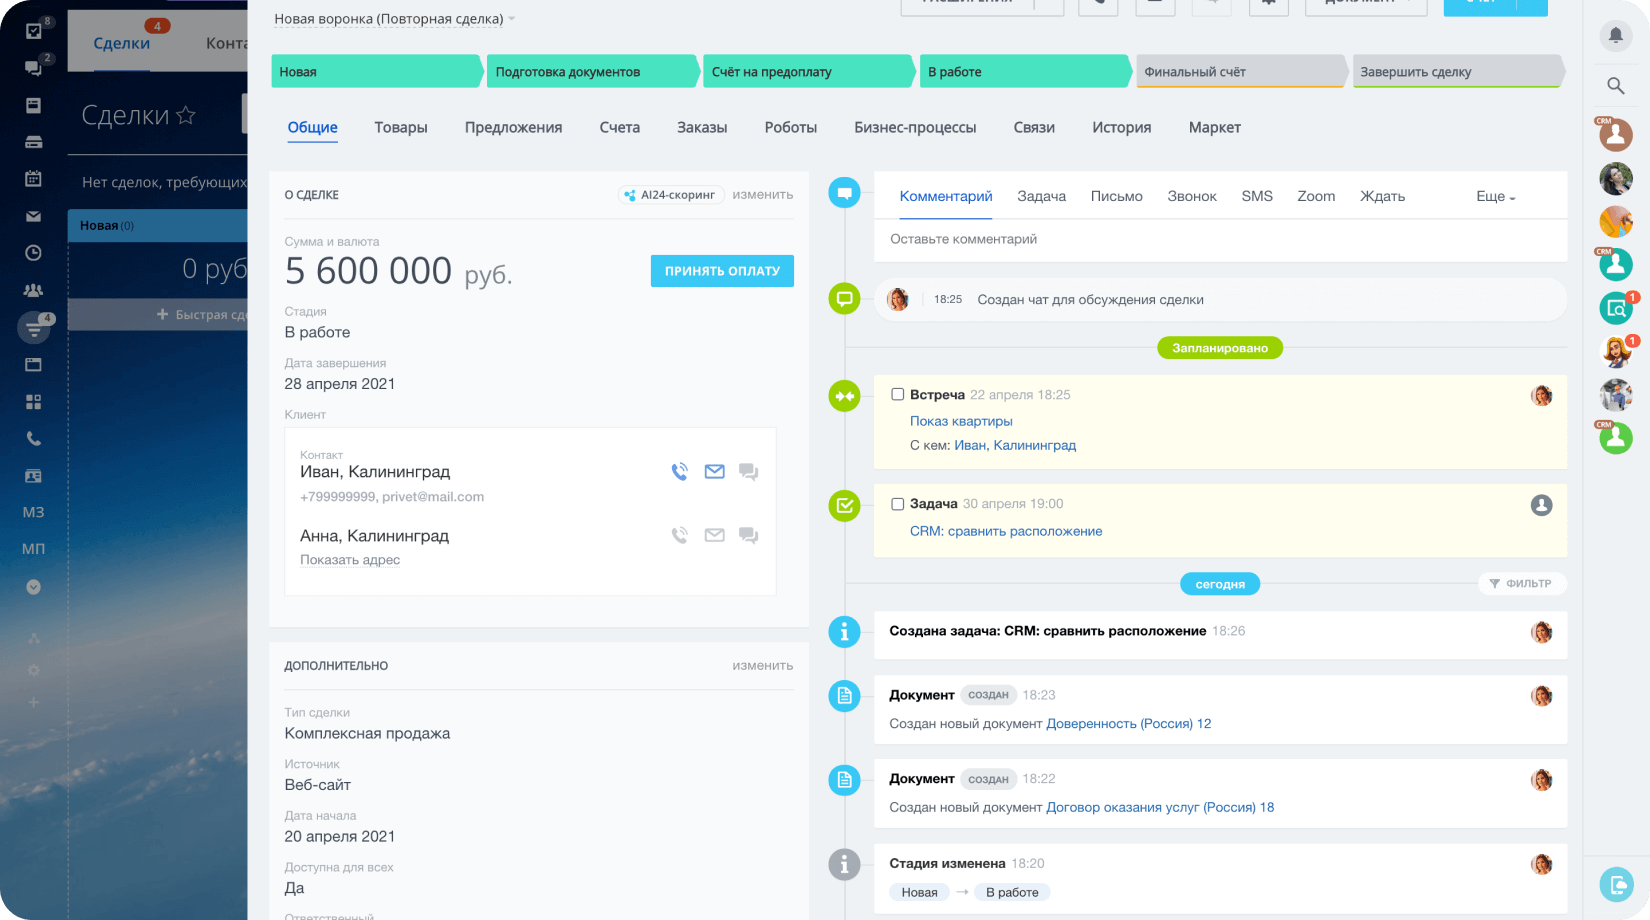Switch to the Товары tab

click(401, 128)
